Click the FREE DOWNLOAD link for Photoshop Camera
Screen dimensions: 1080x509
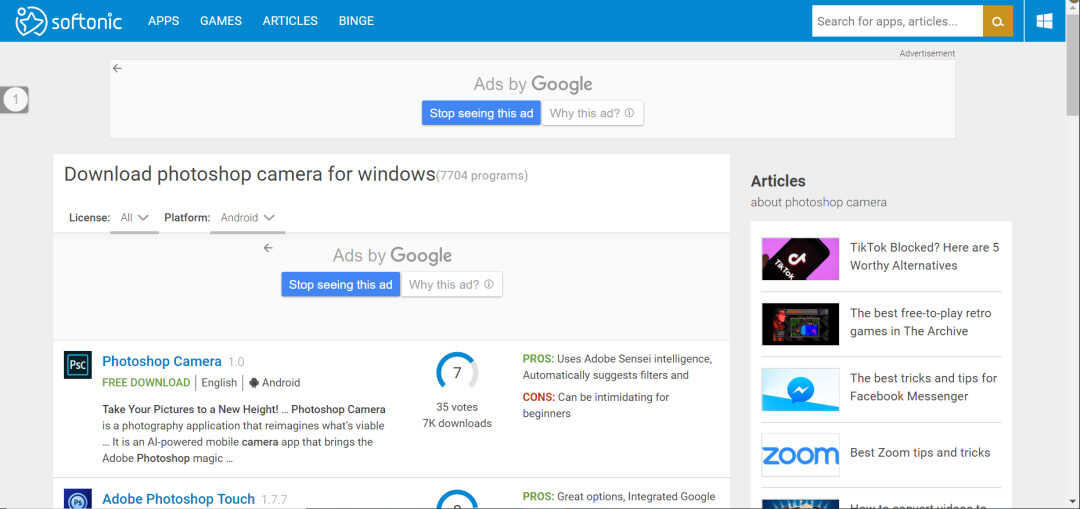coord(146,382)
